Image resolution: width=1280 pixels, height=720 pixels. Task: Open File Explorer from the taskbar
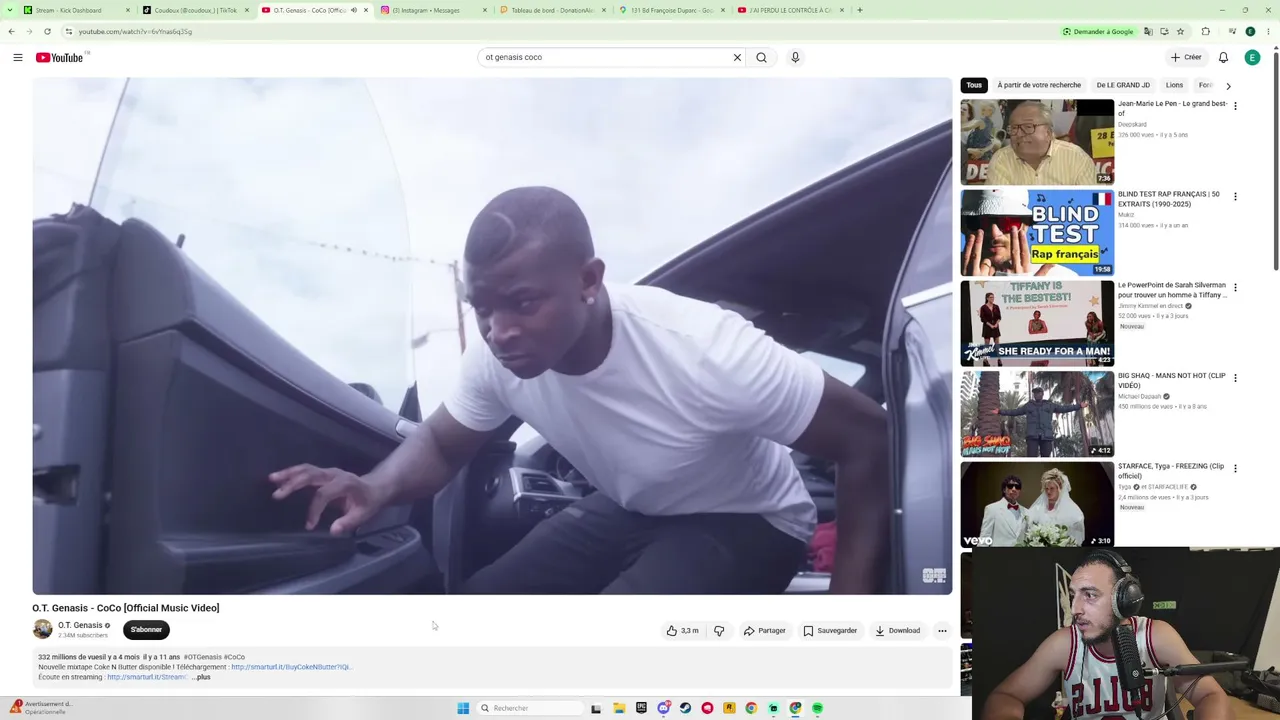619,708
